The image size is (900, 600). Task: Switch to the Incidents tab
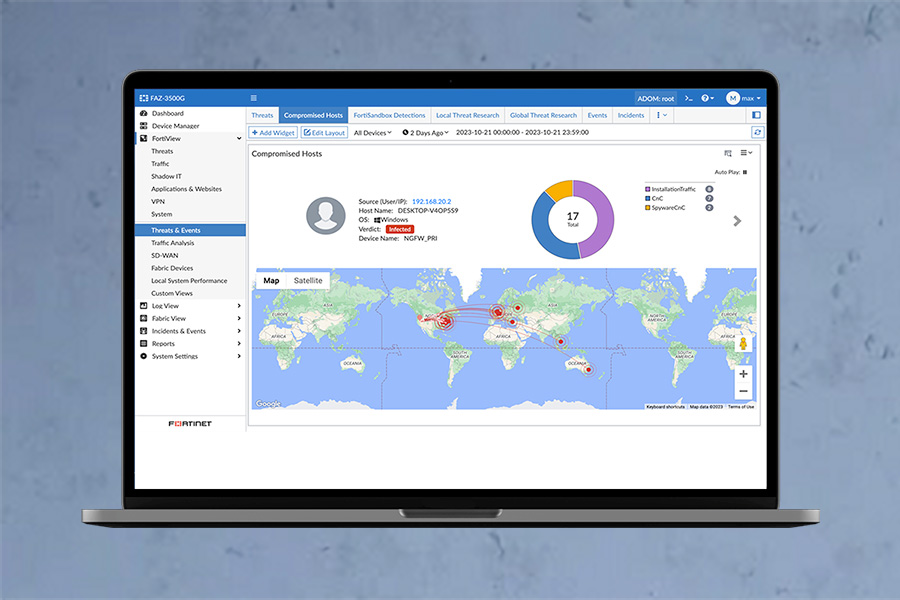(631, 115)
